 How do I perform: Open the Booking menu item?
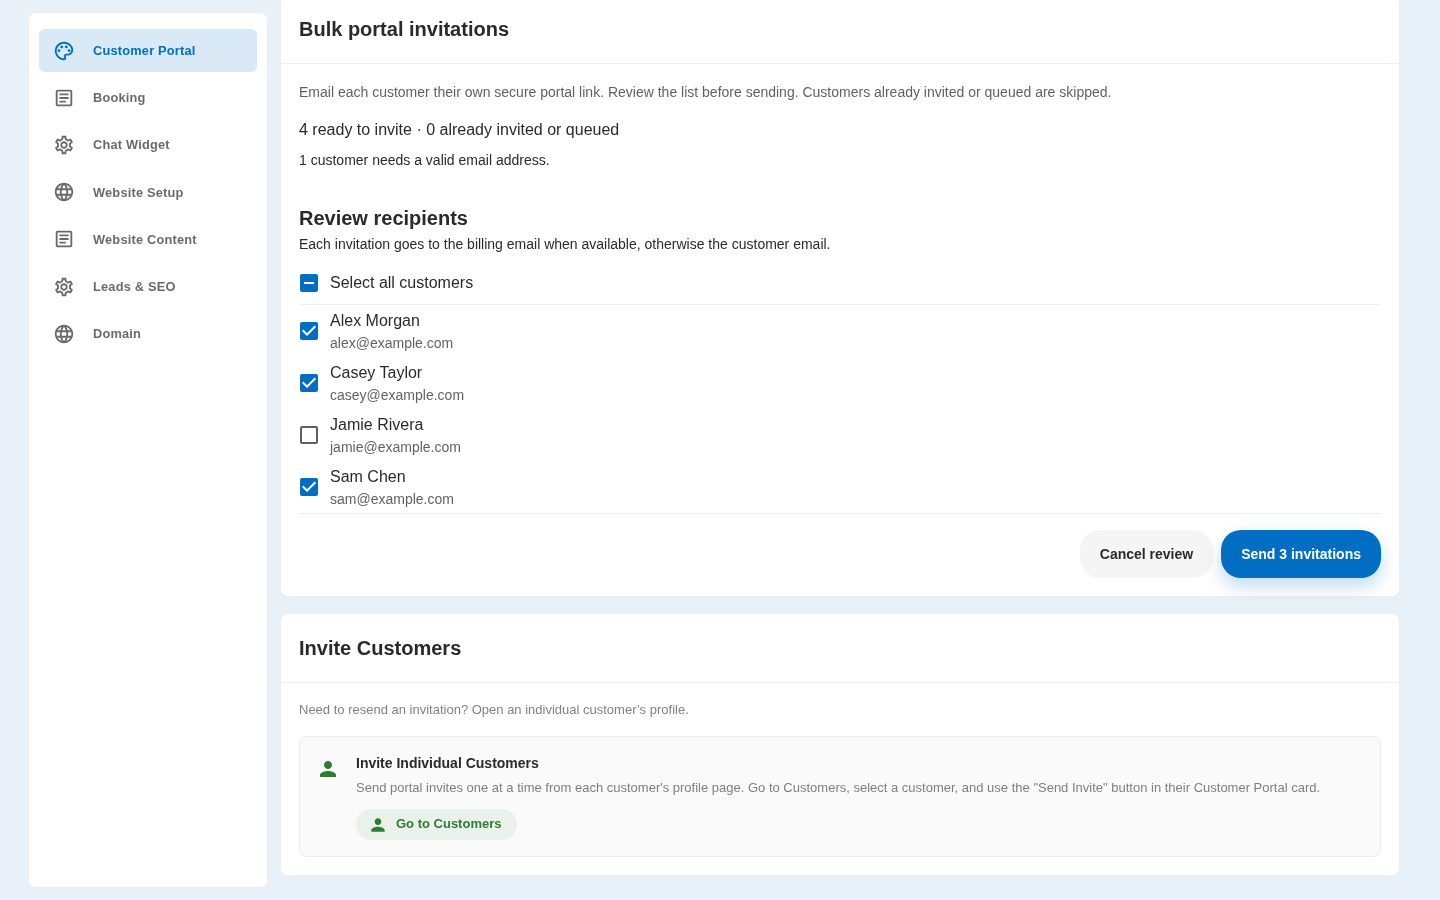[x=148, y=98]
